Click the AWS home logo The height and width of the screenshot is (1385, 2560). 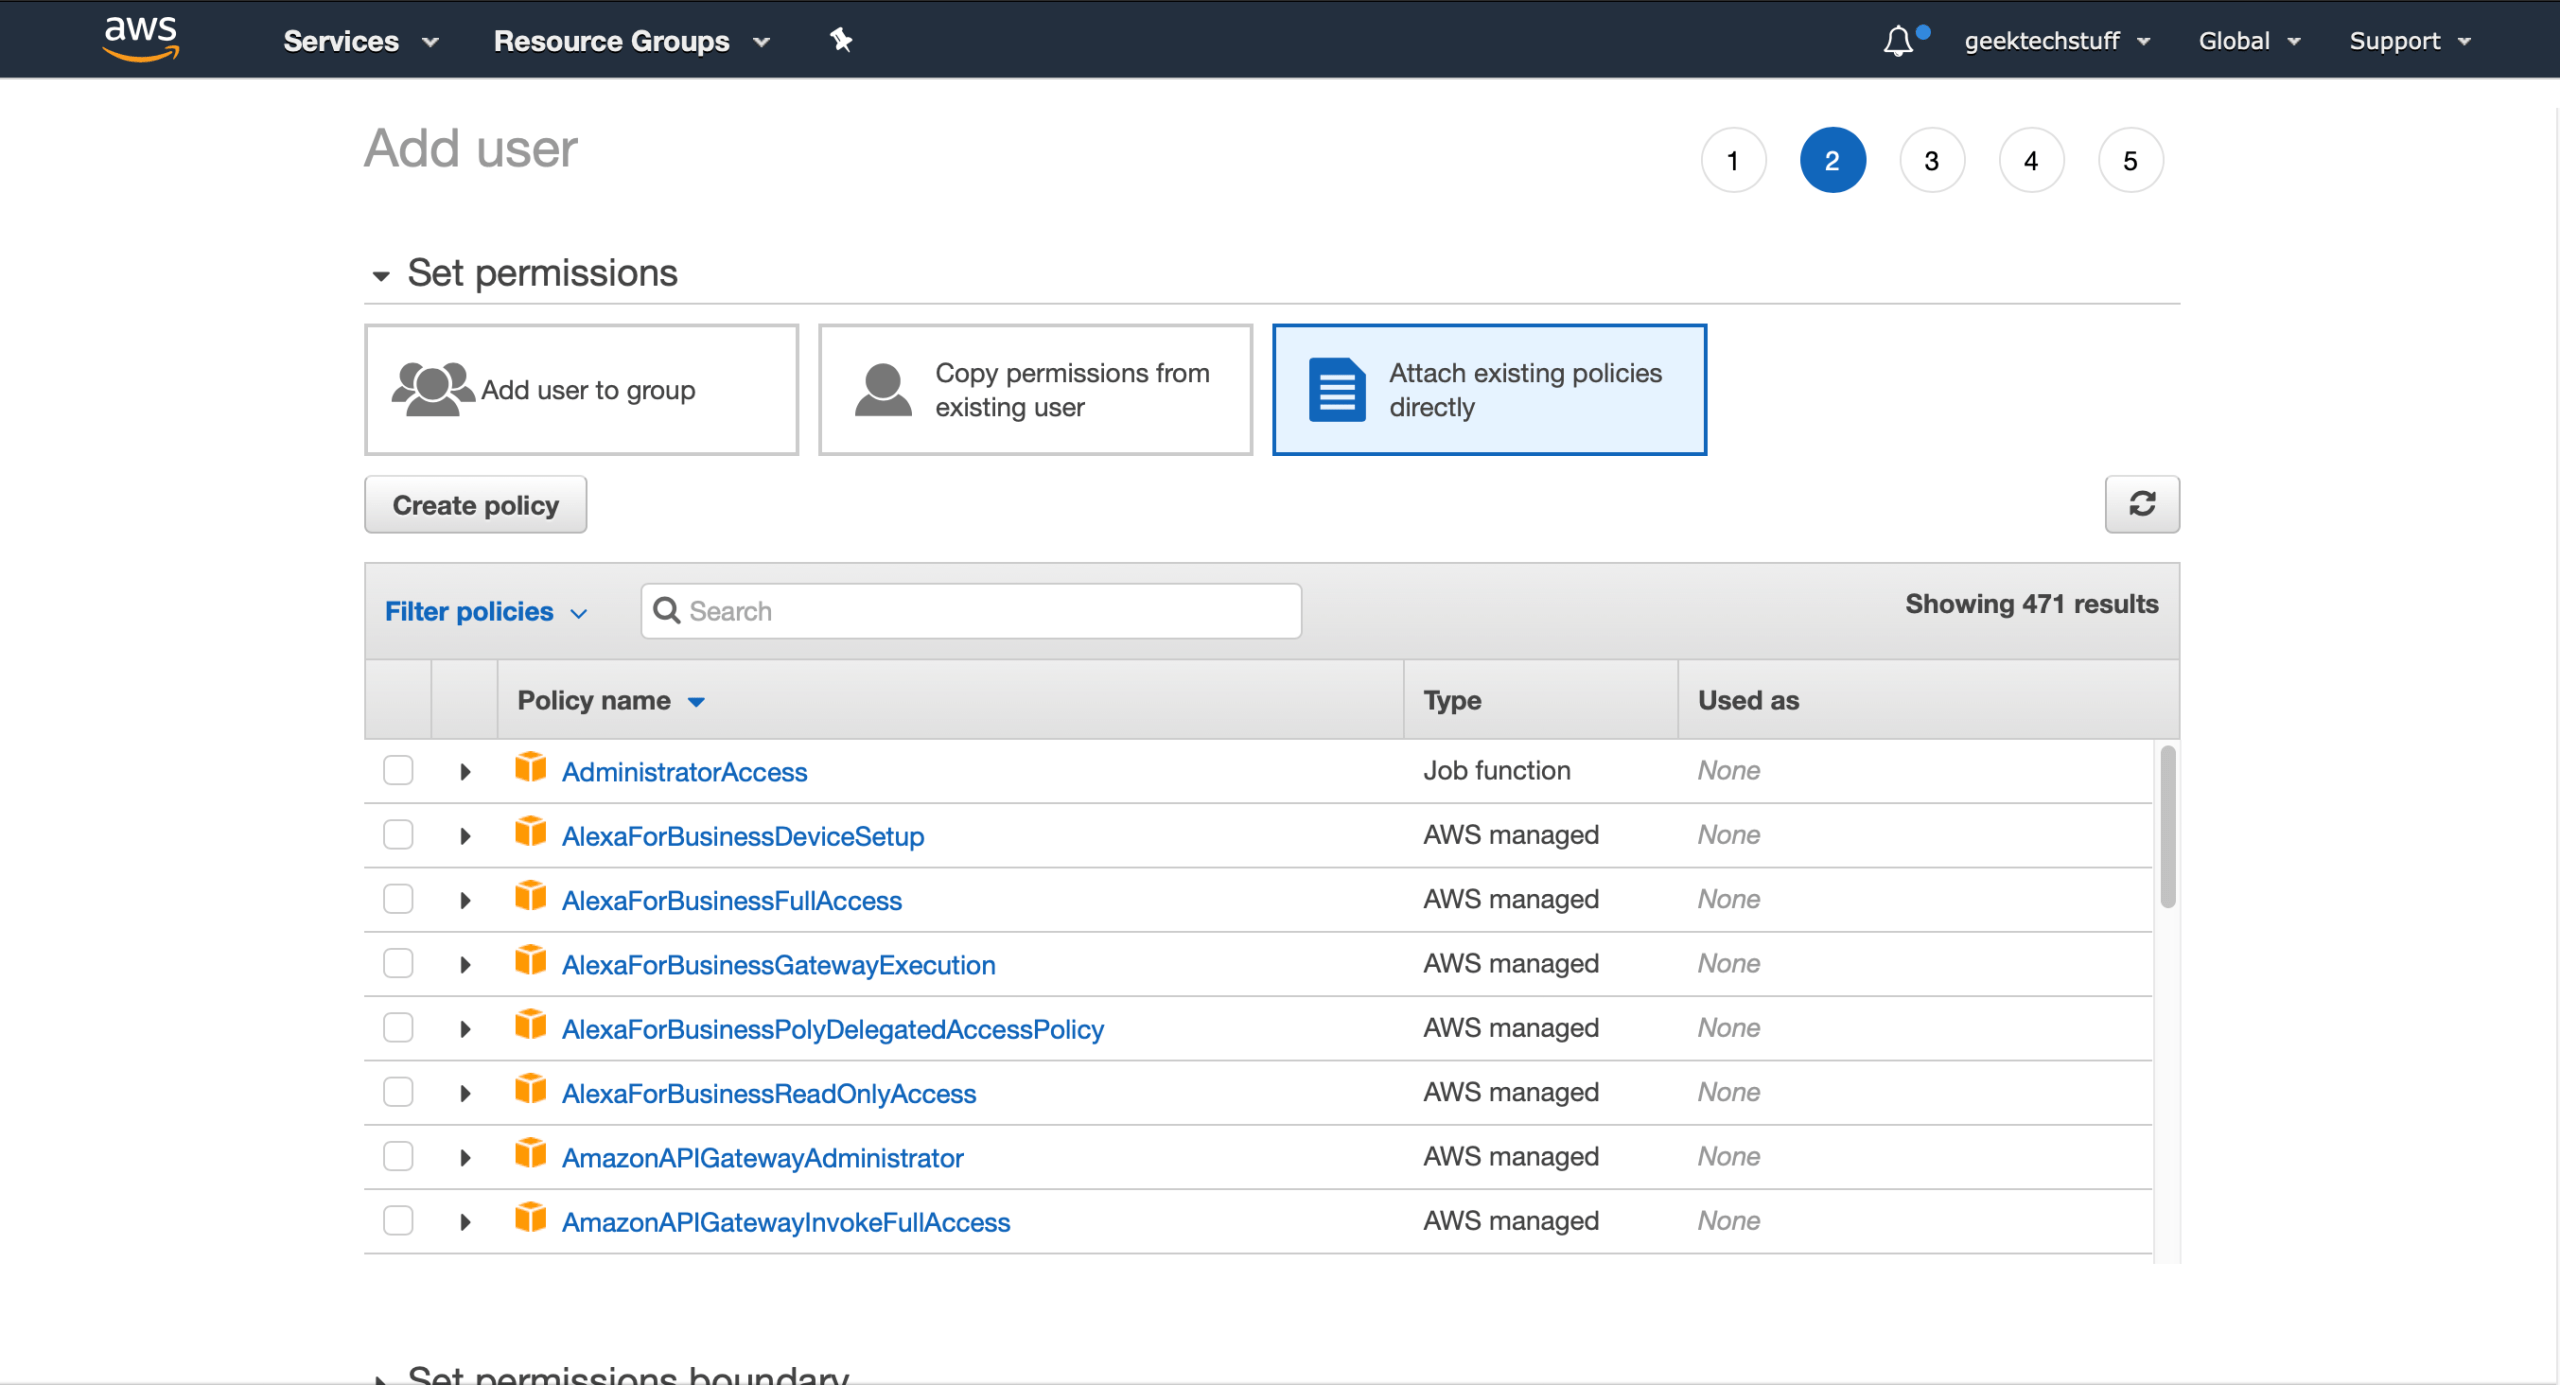pyautogui.click(x=140, y=39)
